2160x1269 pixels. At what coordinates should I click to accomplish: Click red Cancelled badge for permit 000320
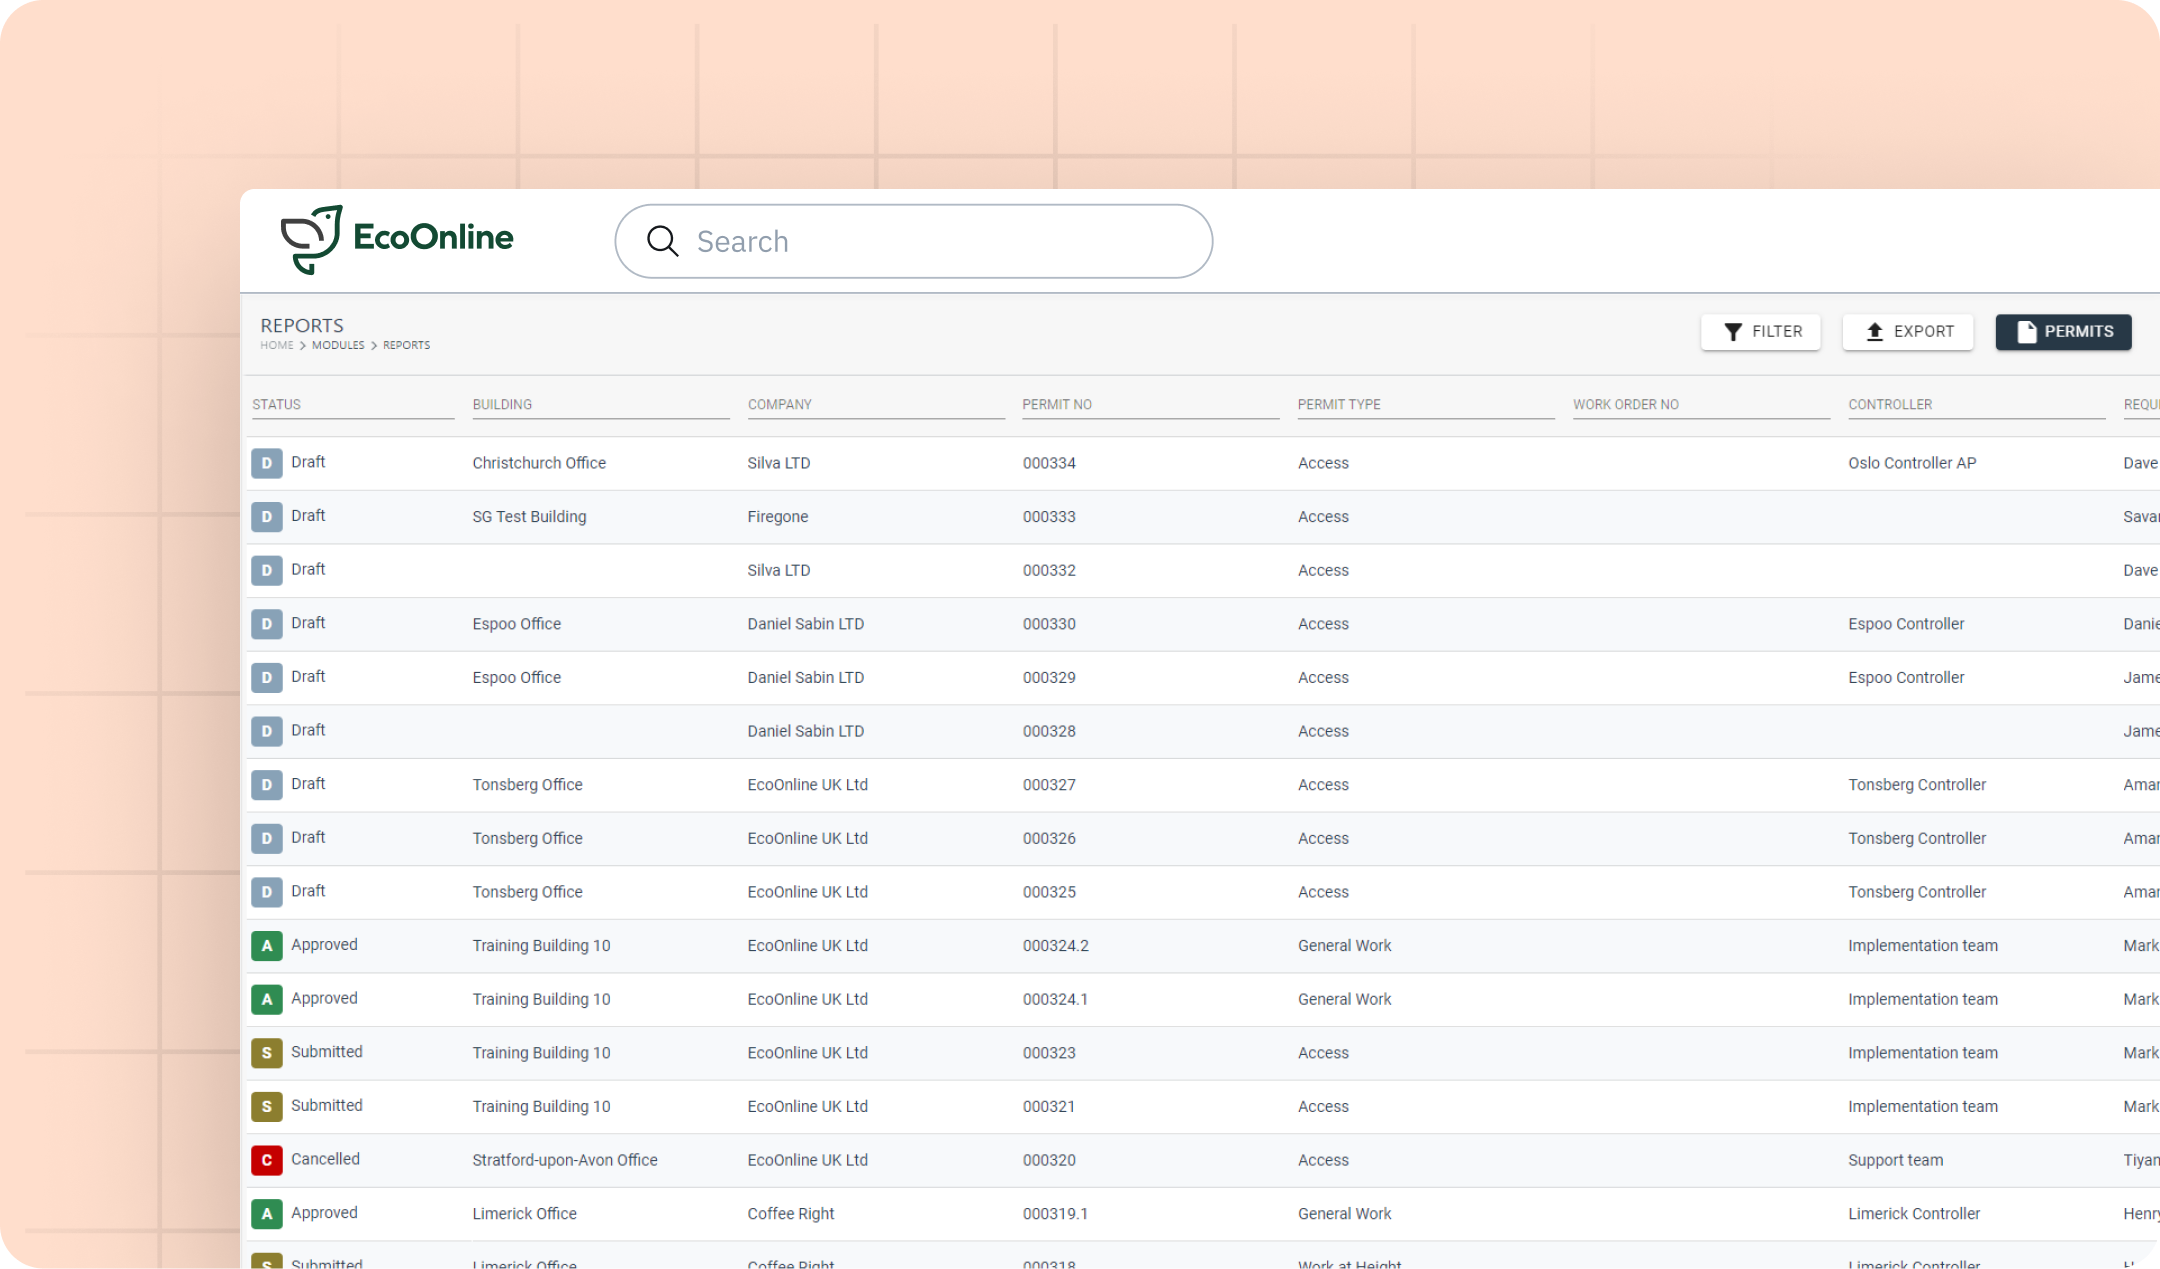coord(266,1160)
